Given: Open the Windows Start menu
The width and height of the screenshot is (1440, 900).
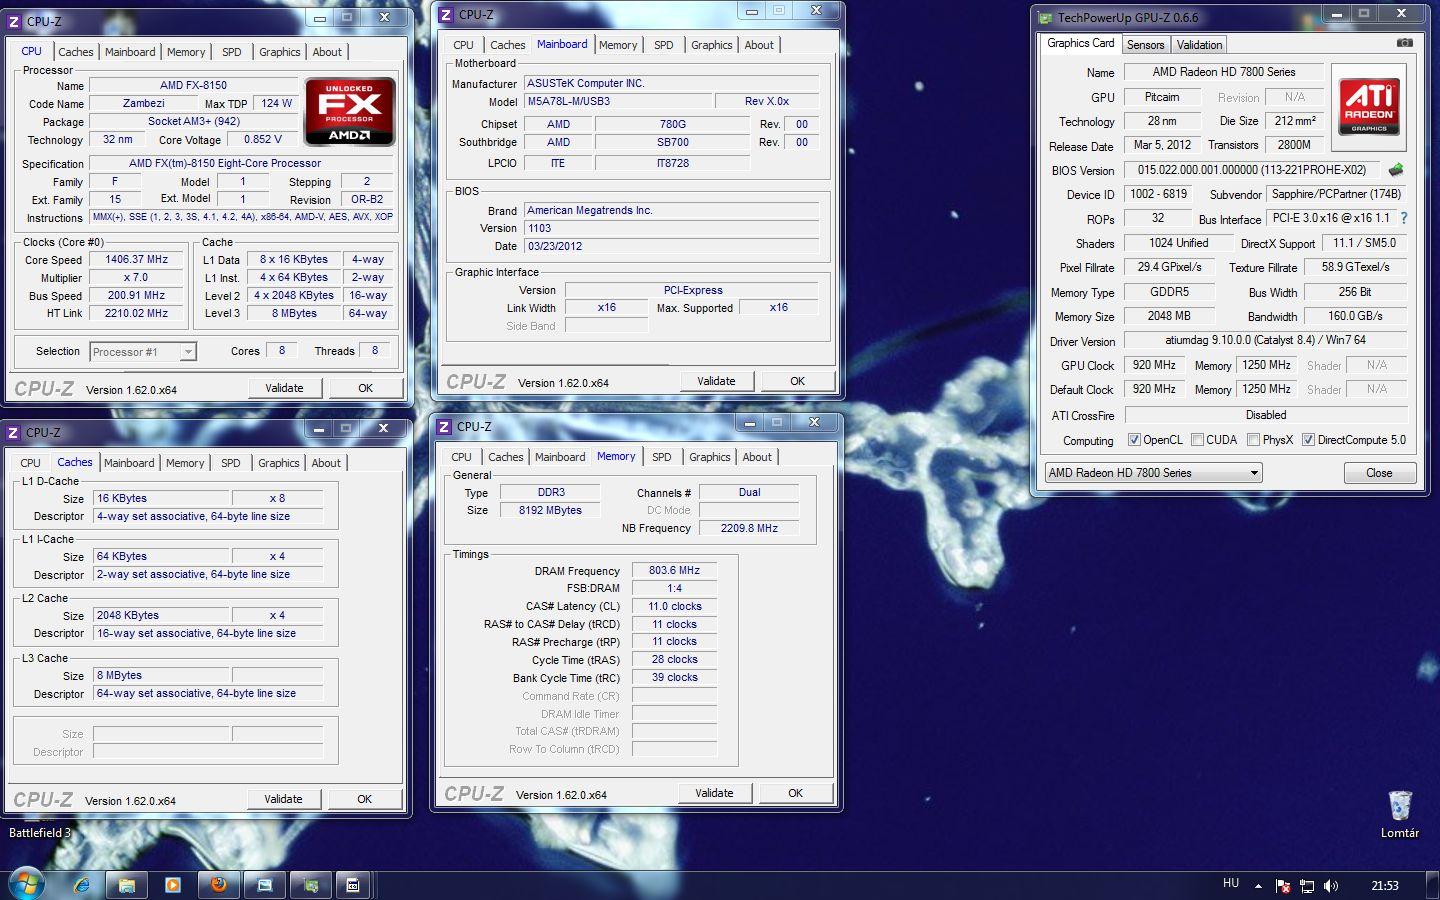Looking at the screenshot, I should click(x=27, y=884).
